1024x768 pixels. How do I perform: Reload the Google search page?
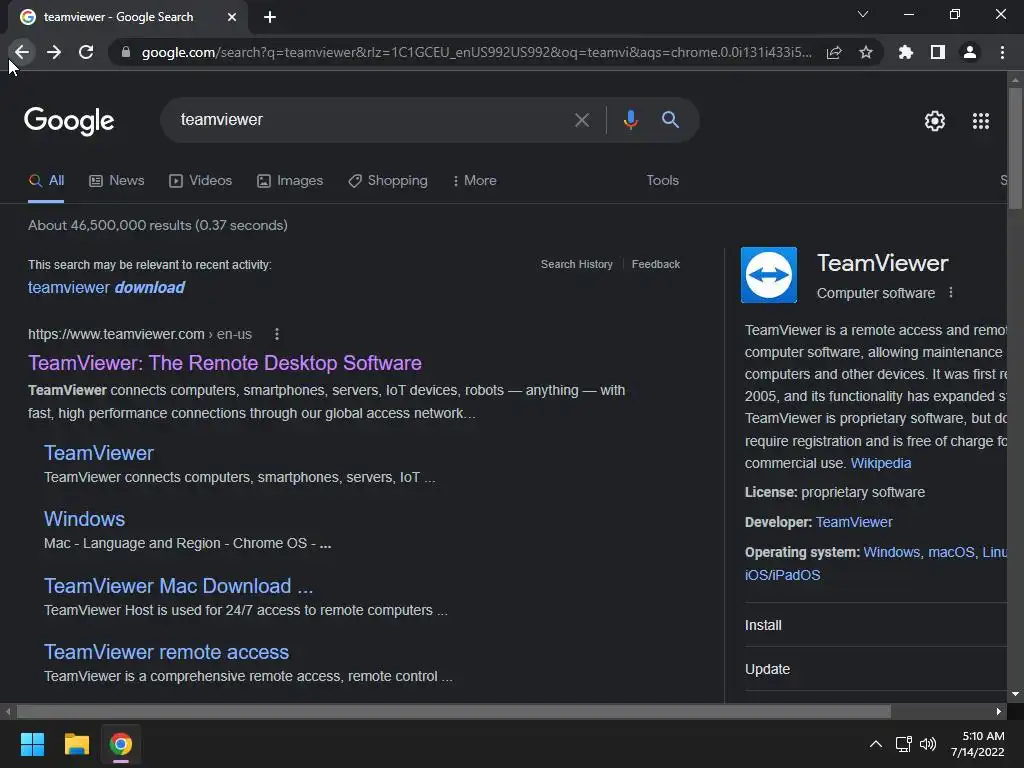point(86,52)
